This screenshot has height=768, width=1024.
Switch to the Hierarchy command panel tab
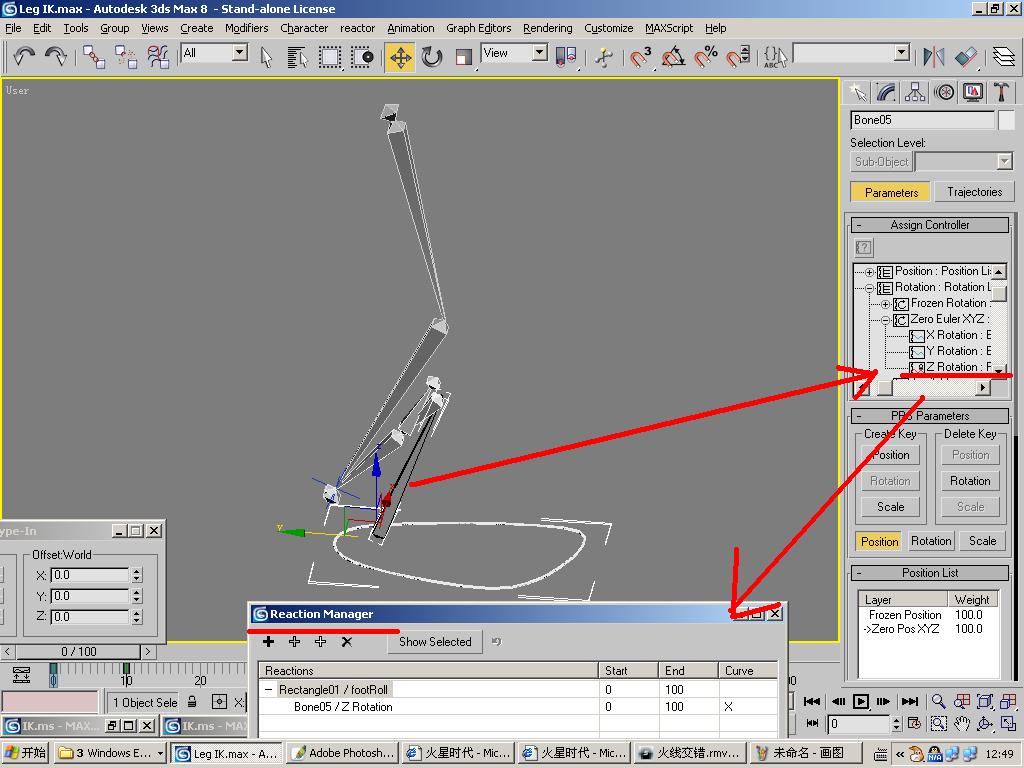[915, 92]
